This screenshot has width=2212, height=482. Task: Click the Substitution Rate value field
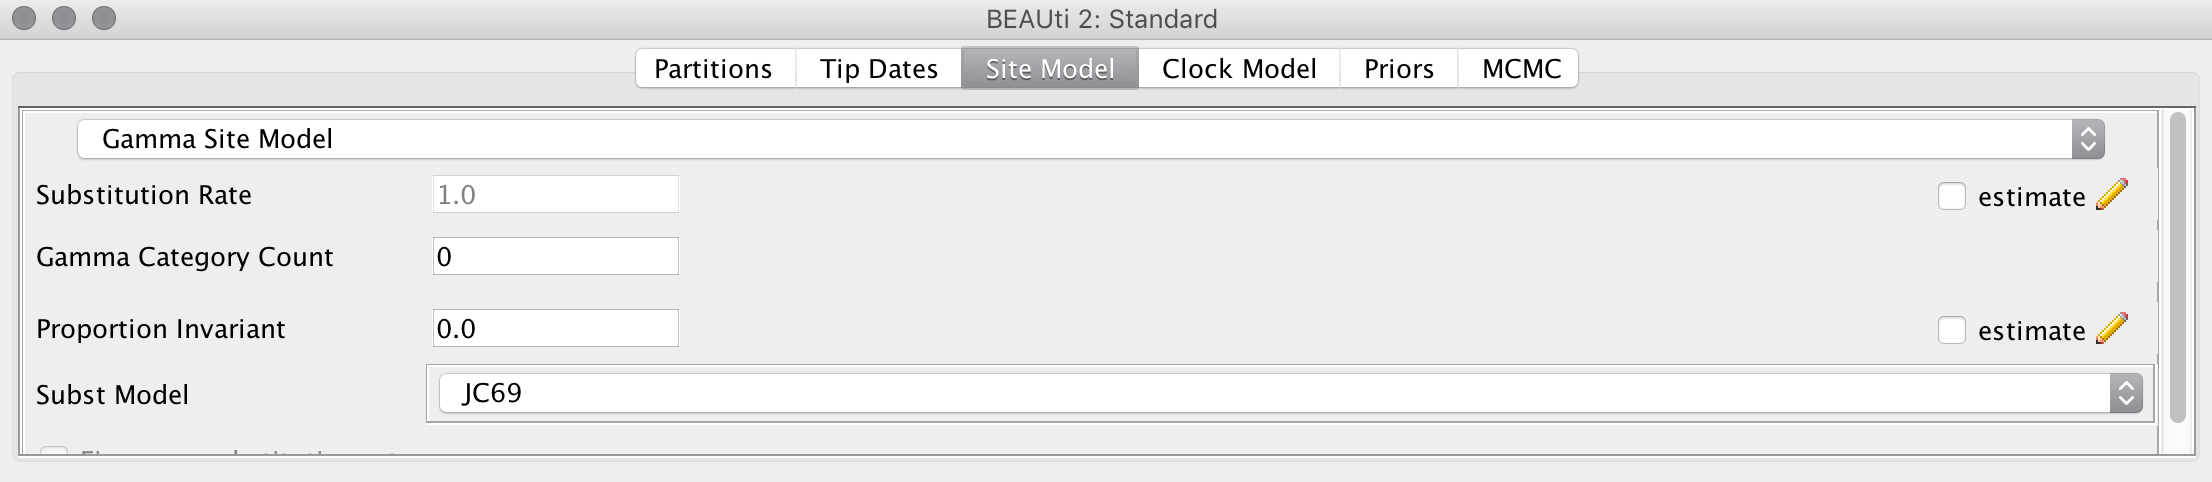(555, 195)
